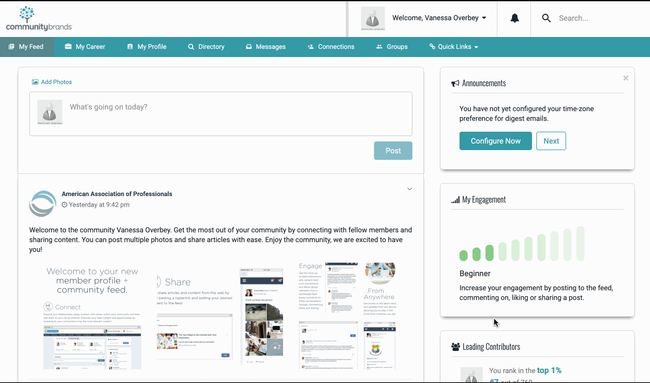Click the Announcements megaphone icon
The image size is (650, 383).
click(x=455, y=83)
